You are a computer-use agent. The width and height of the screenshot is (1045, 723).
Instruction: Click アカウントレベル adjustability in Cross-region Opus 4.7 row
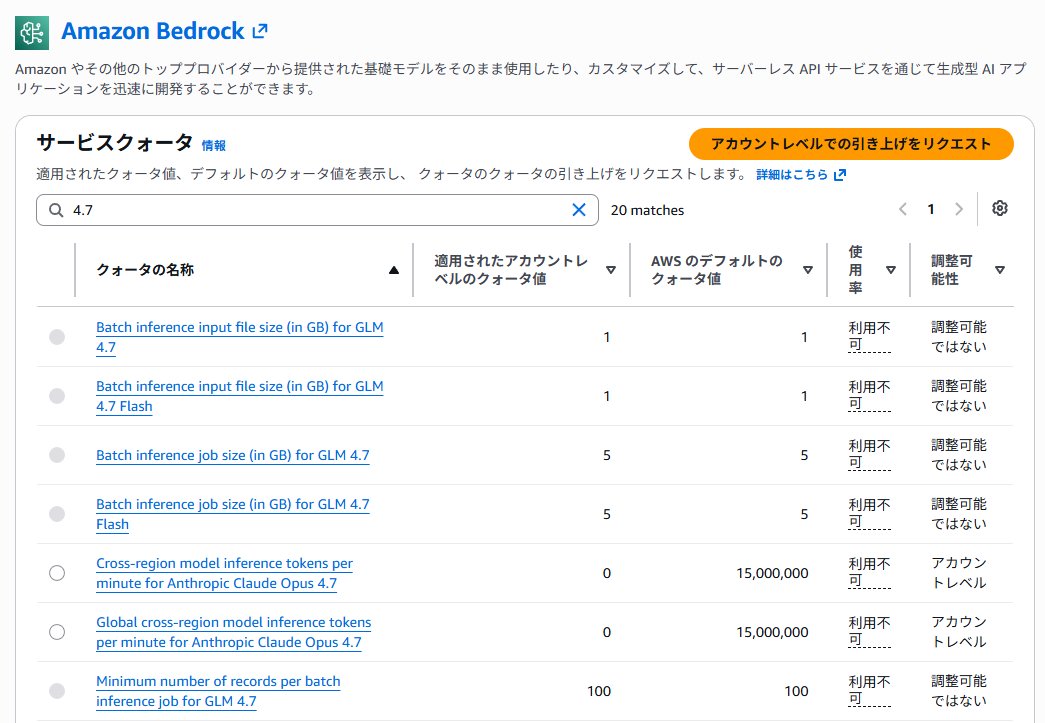point(958,573)
